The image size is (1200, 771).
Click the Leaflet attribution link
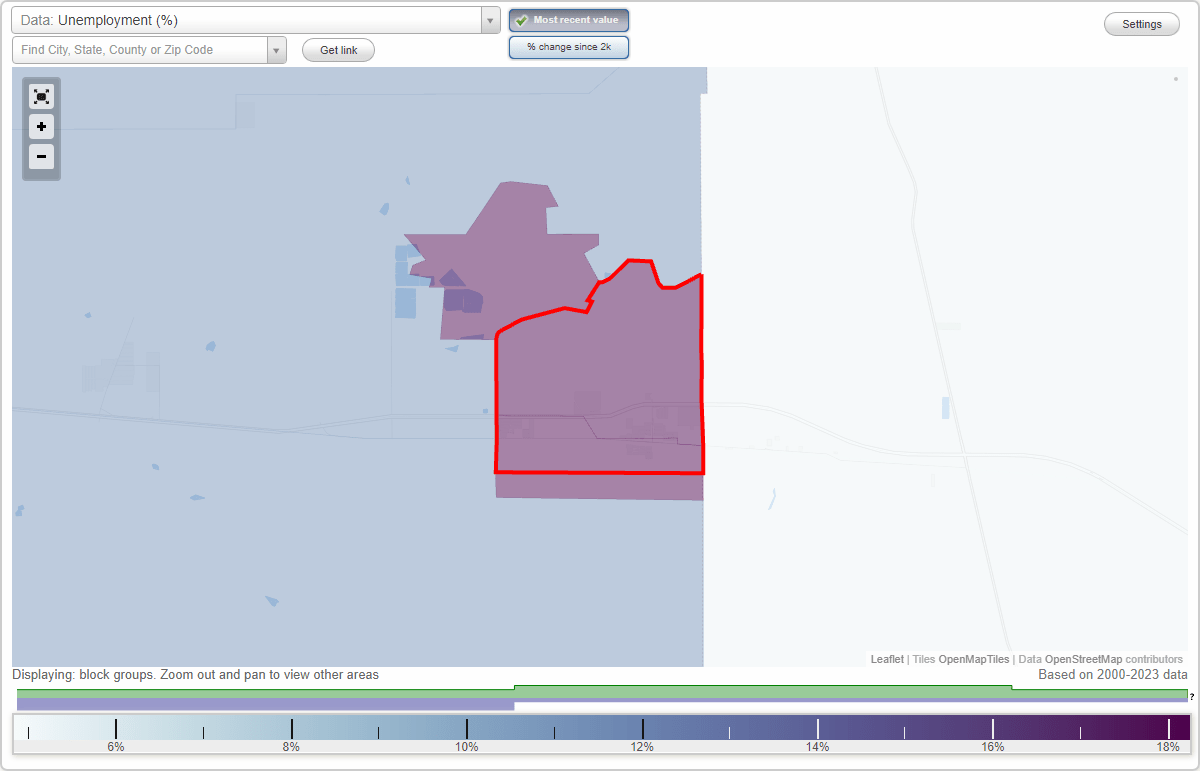pos(886,659)
